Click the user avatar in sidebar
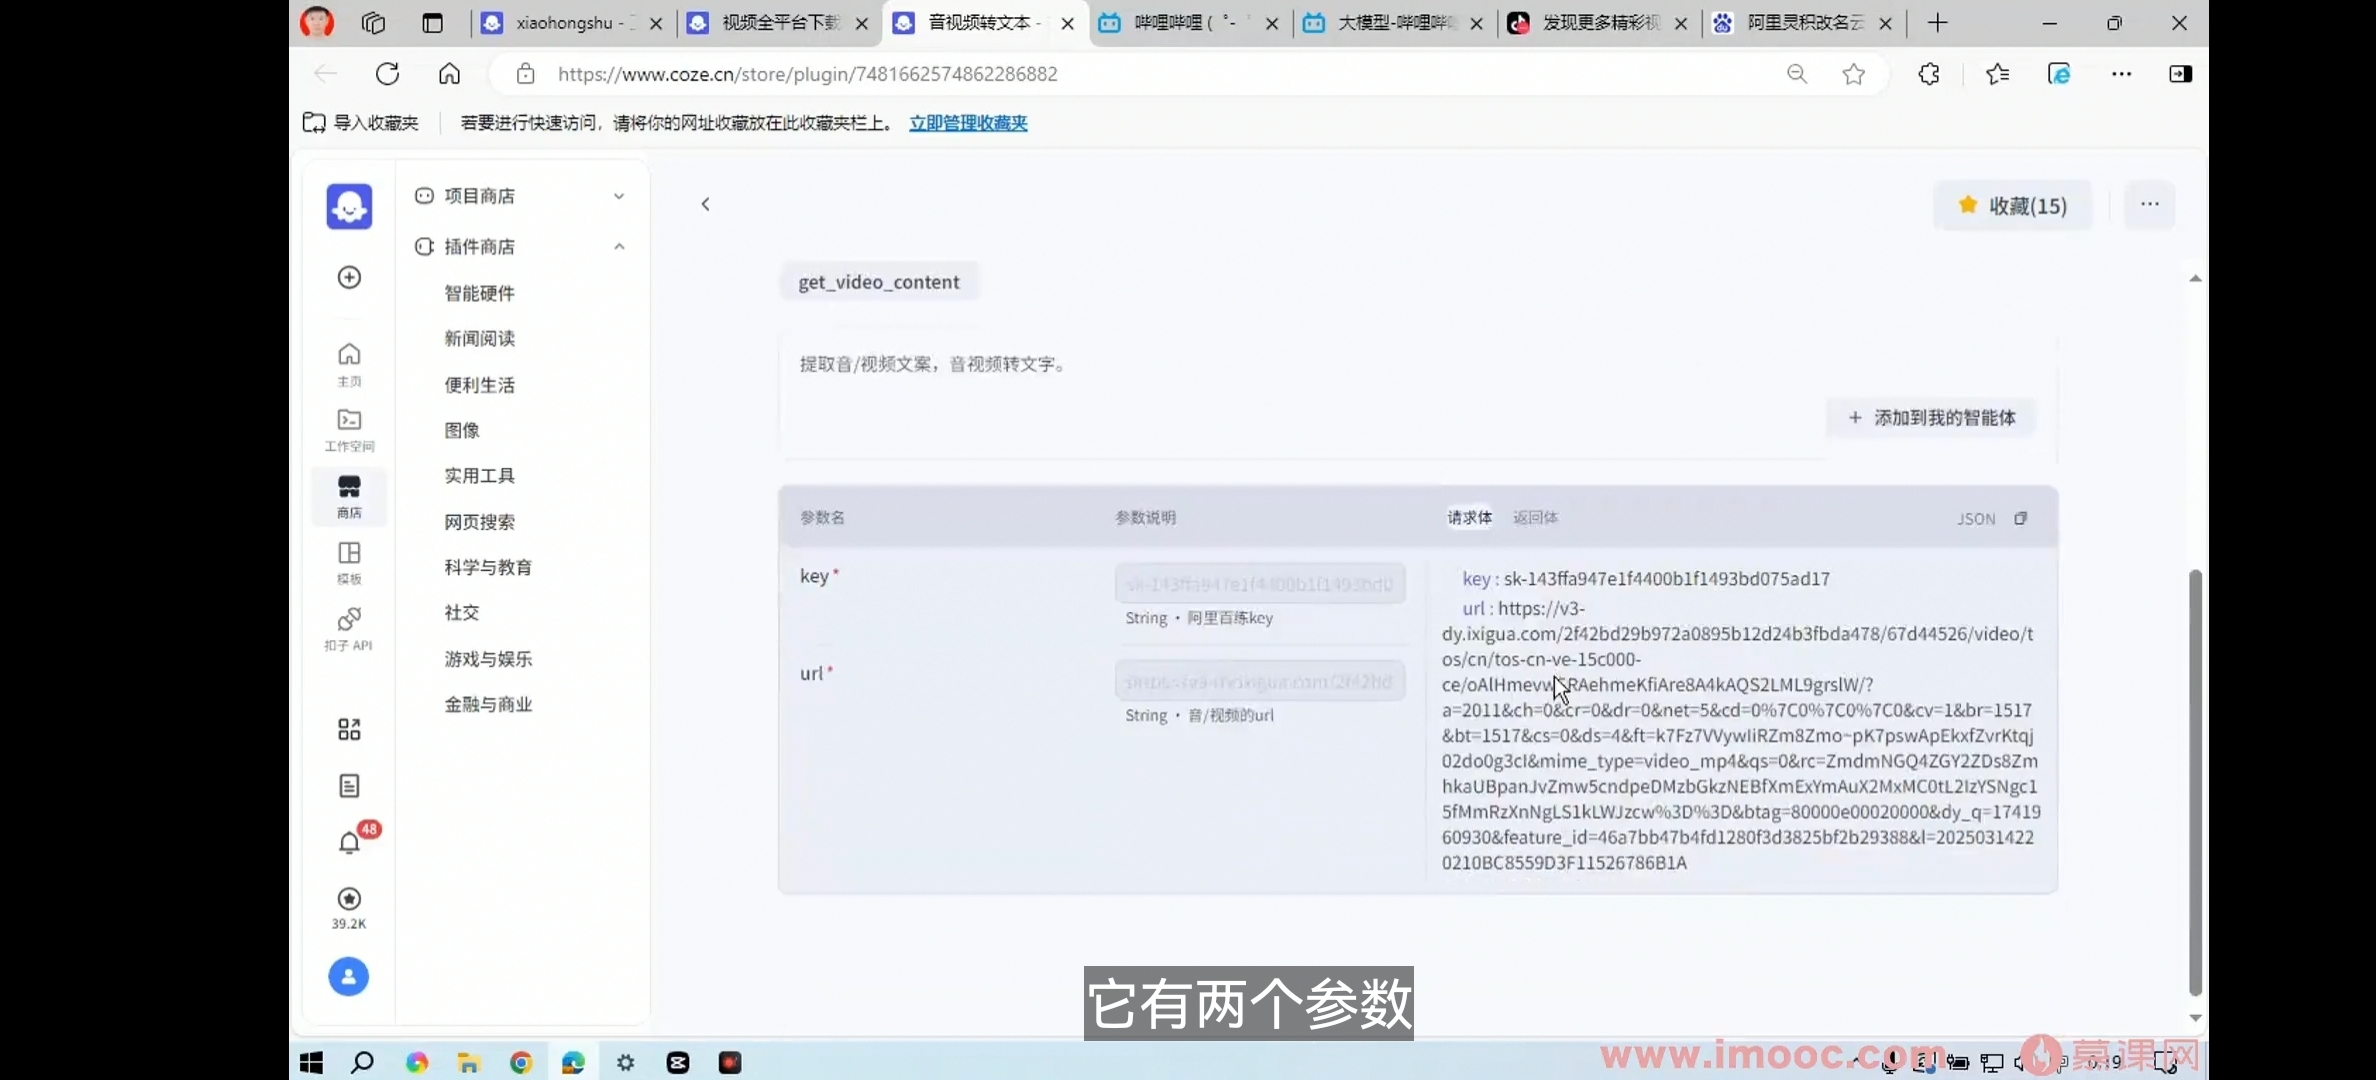2376x1080 pixels. [x=349, y=976]
